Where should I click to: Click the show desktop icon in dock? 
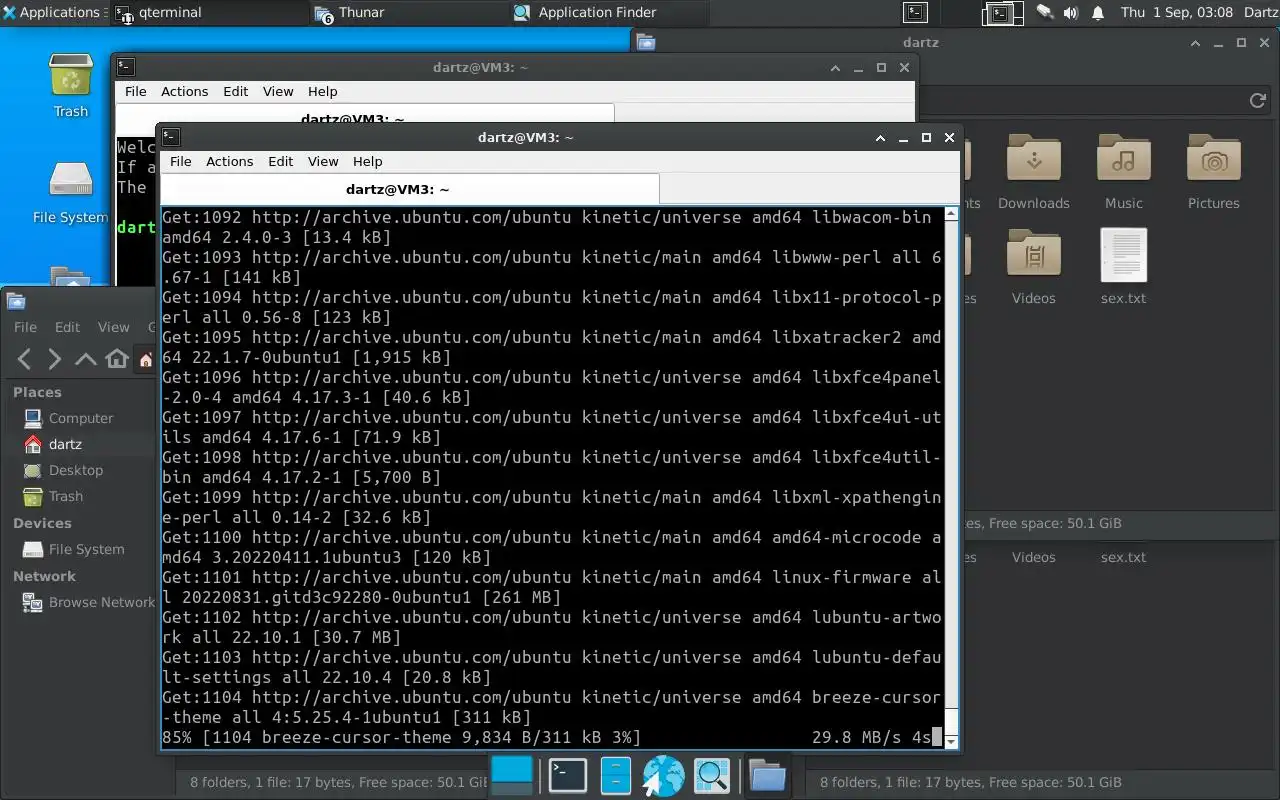pos(514,775)
